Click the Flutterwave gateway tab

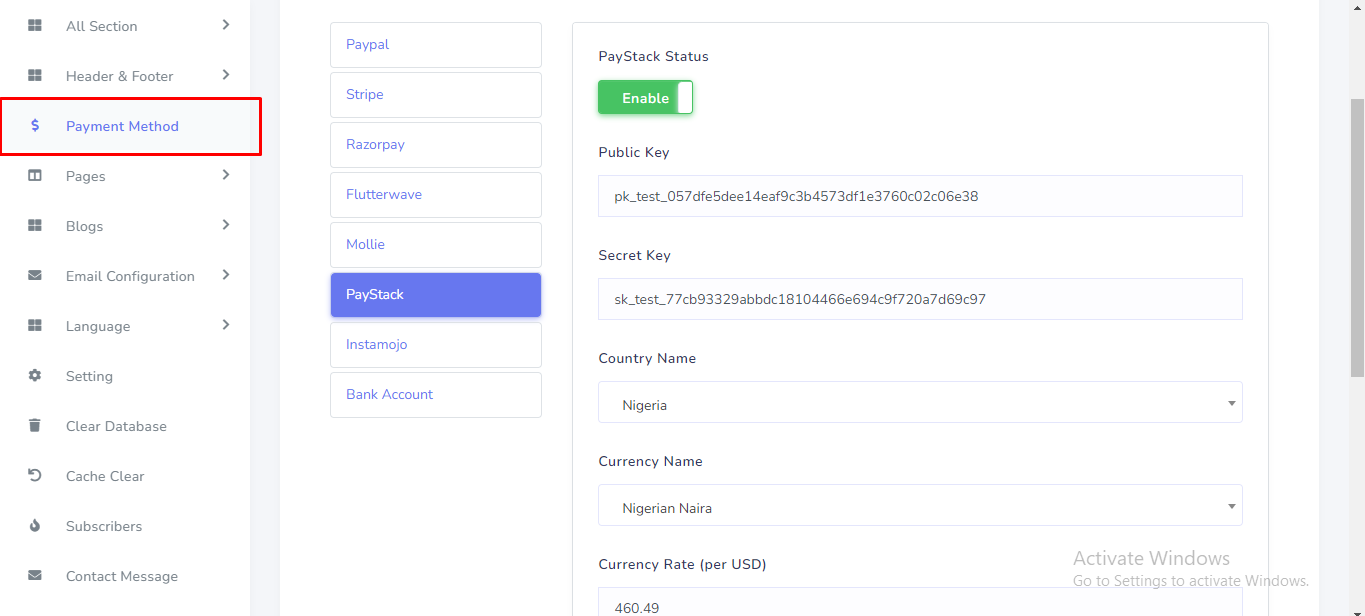point(436,195)
